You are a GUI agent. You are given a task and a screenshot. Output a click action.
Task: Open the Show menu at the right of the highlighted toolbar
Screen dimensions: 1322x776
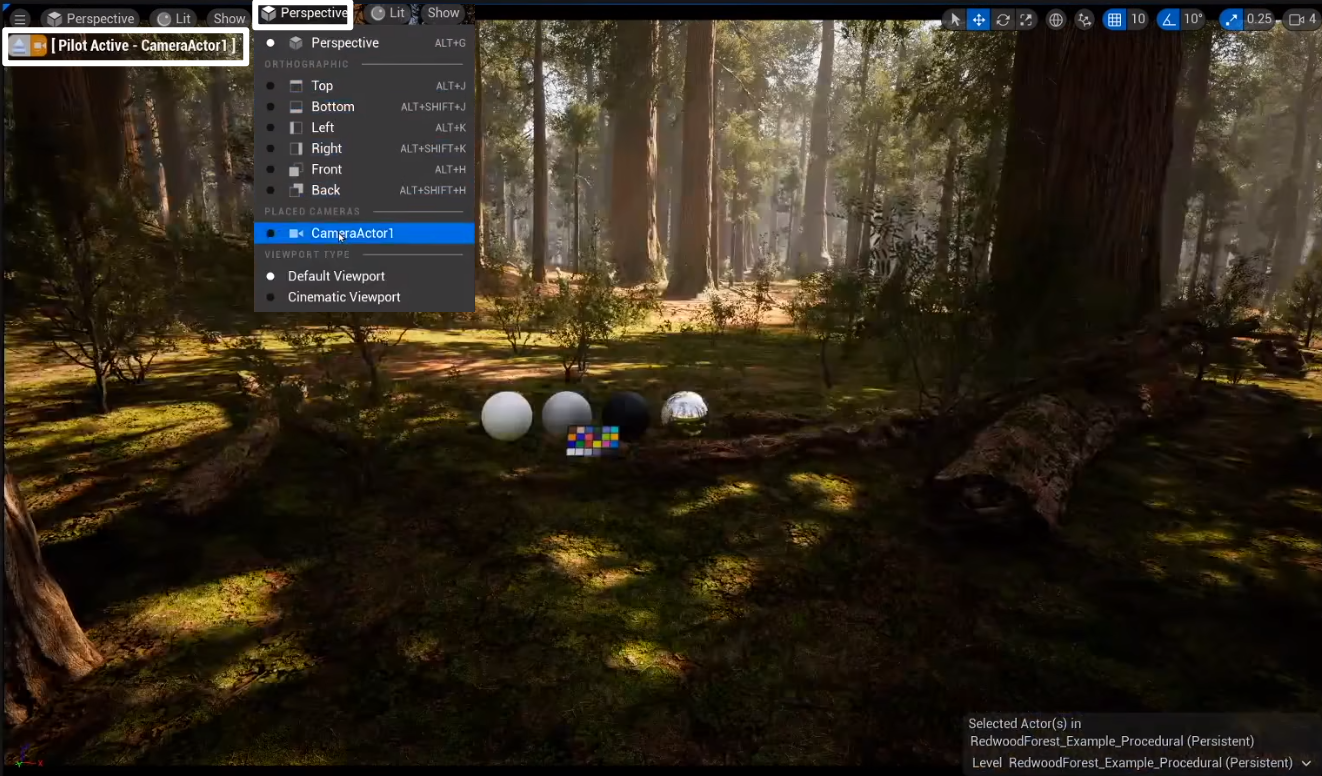pos(443,13)
